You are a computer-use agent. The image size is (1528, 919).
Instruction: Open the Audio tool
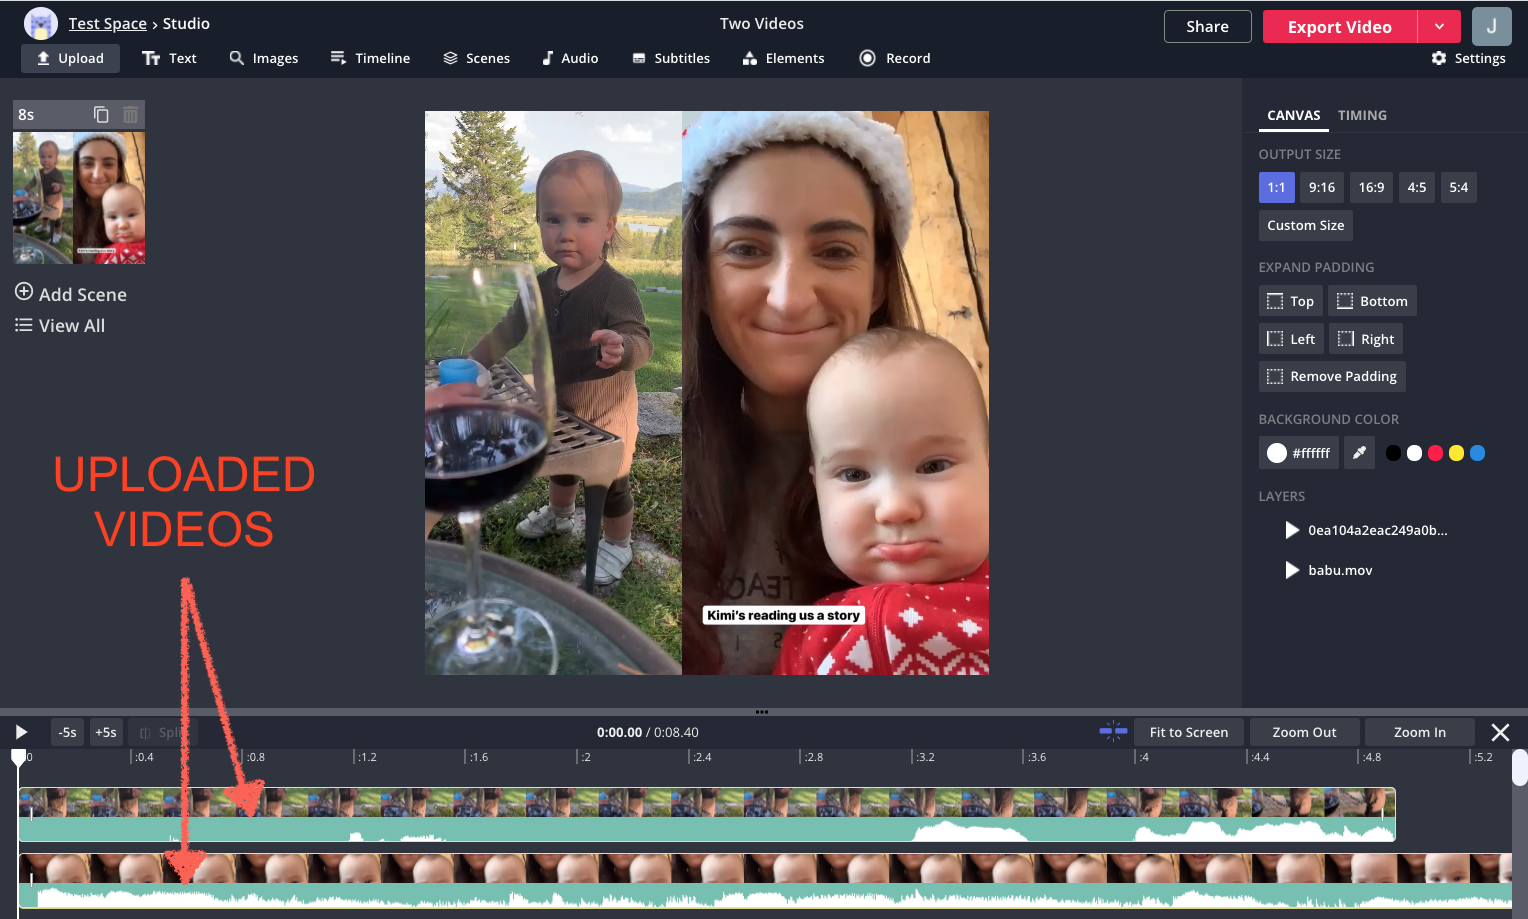point(570,58)
